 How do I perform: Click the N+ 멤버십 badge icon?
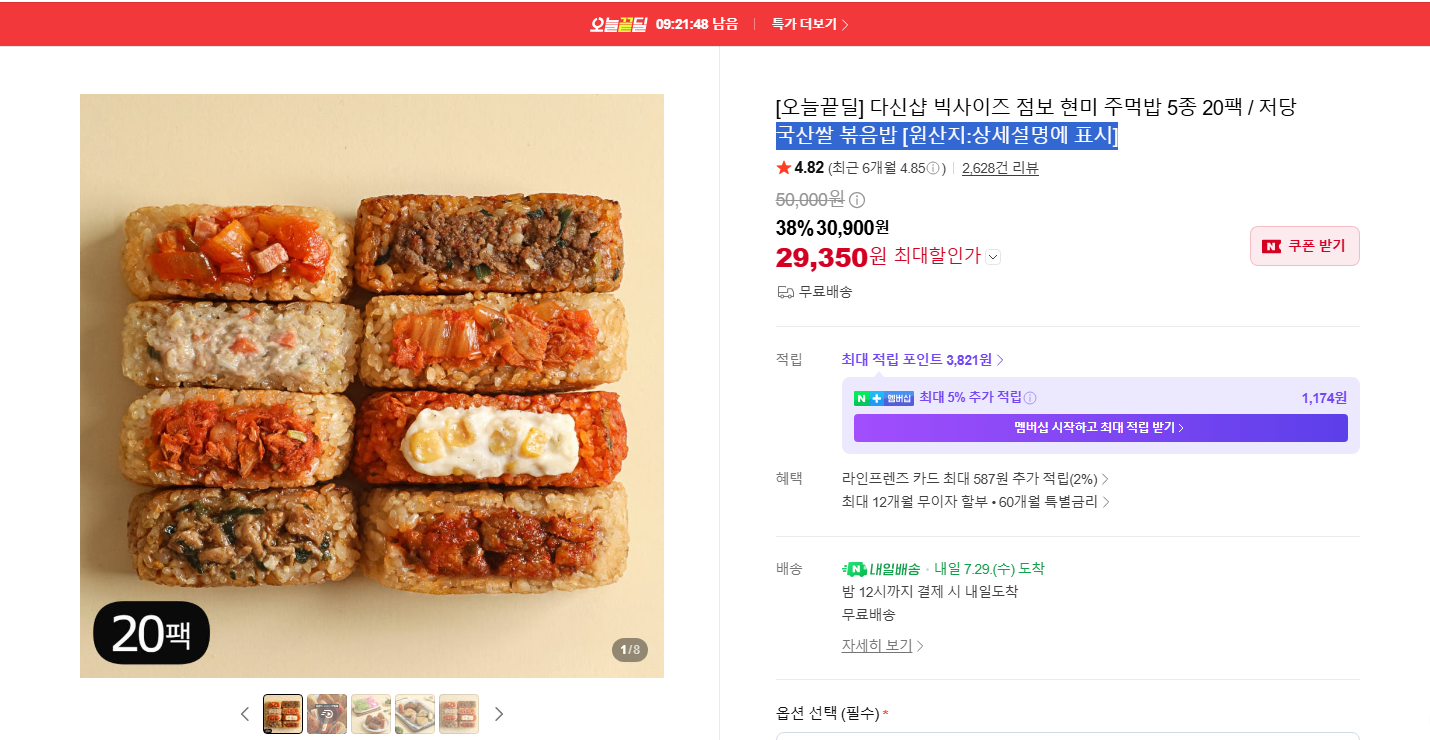(x=884, y=398)
